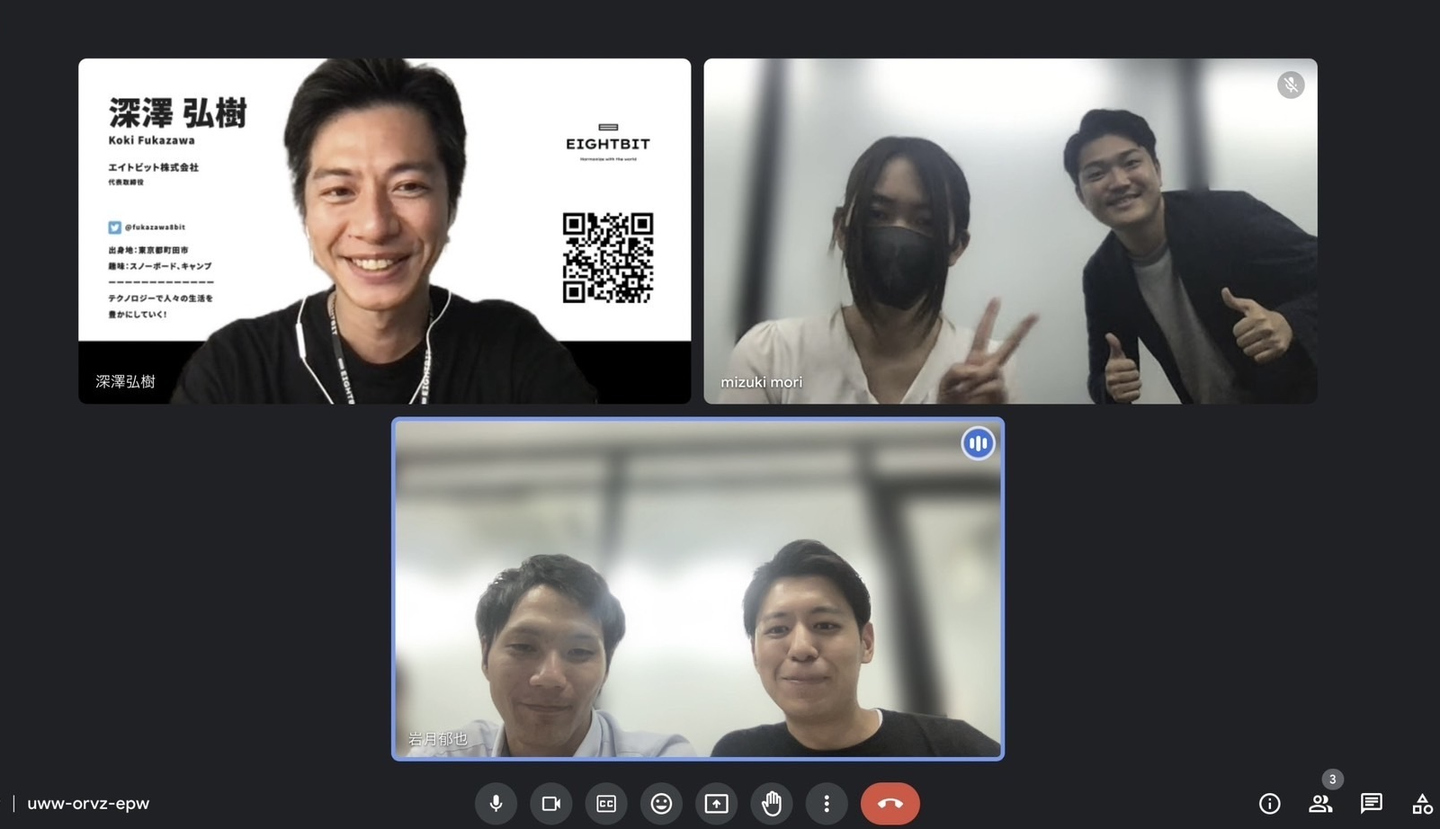
Task: Toggle closed captions (CC)
Action: pyautogui.click(x=606, y=803)
